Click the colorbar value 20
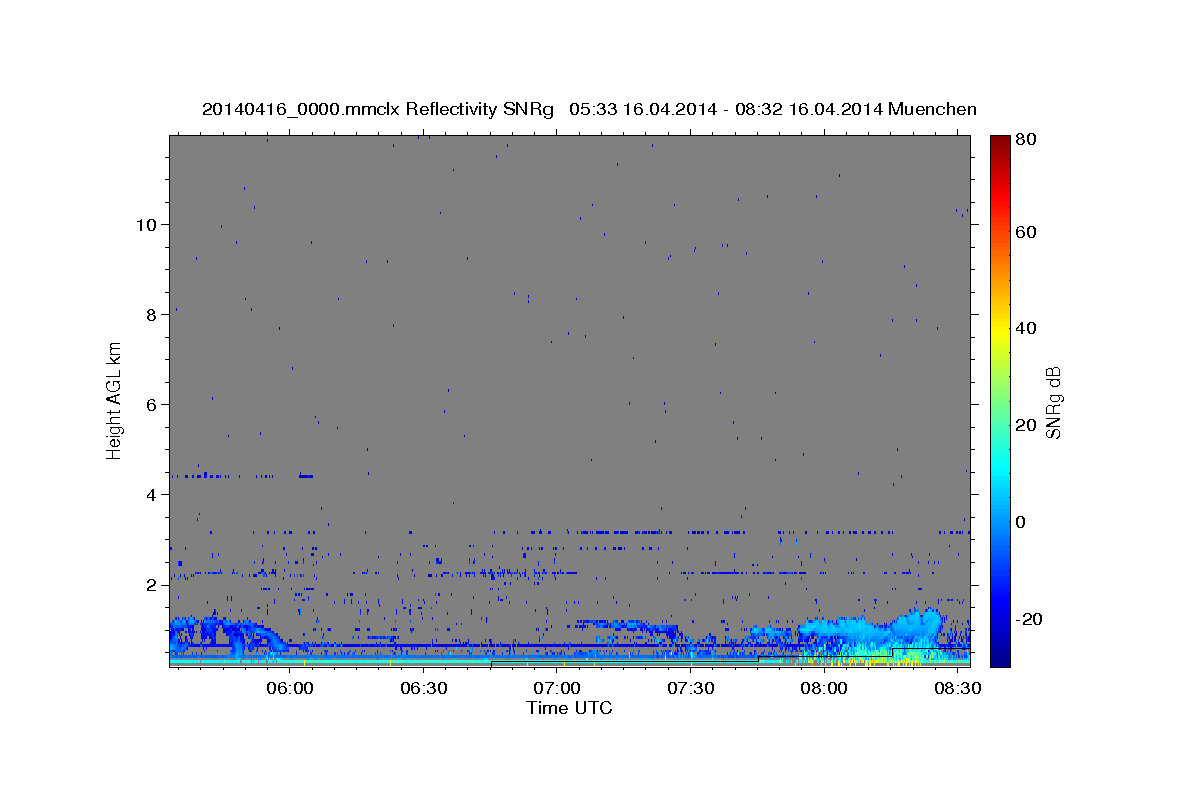The height and width of the screenshot is (800, 1200). [x=1027, y=425]
